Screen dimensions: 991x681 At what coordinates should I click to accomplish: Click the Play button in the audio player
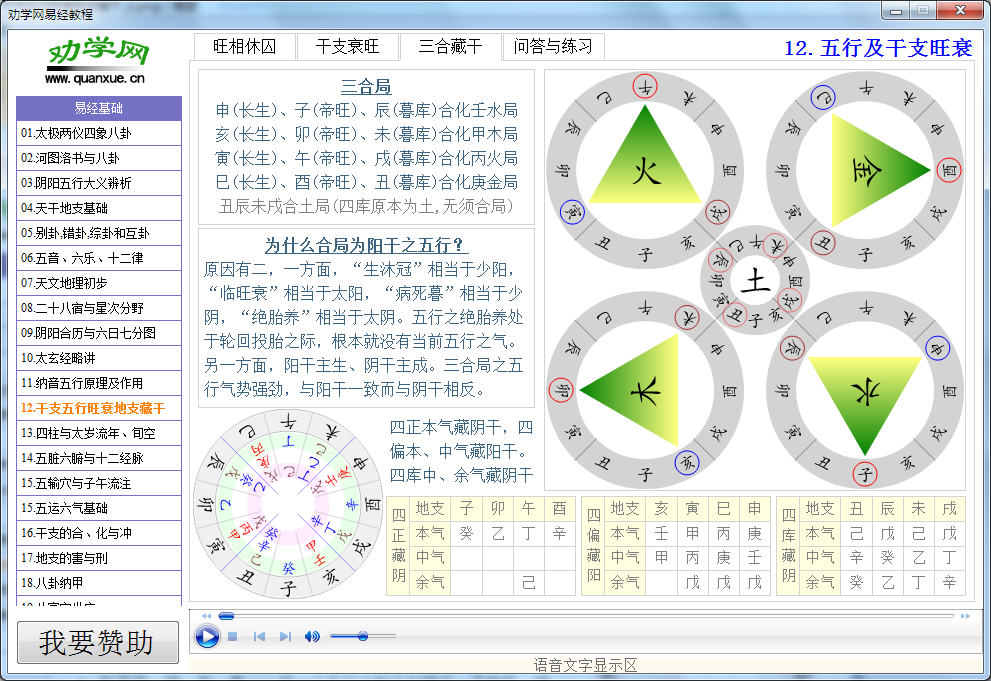pyautogui.click(x=207, y=636)
